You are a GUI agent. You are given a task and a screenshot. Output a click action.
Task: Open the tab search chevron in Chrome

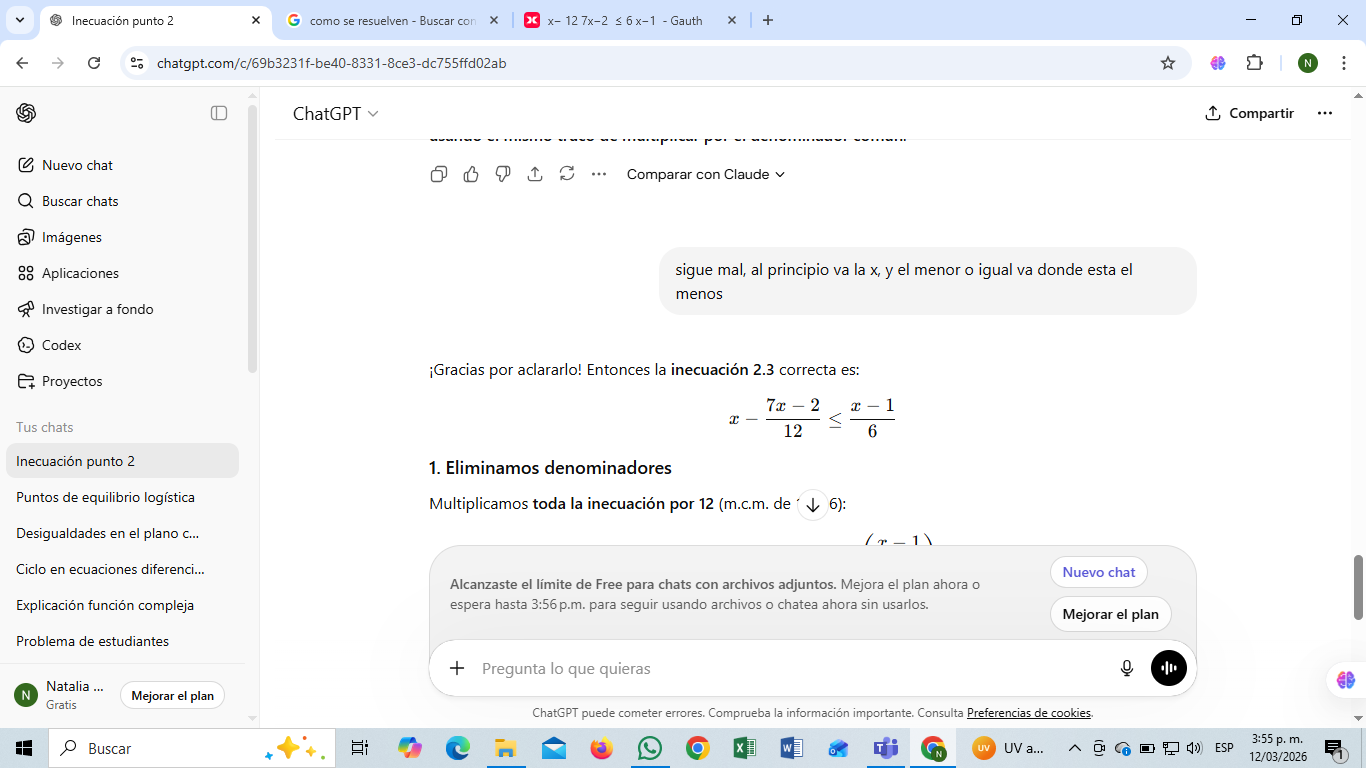(19, 20)
